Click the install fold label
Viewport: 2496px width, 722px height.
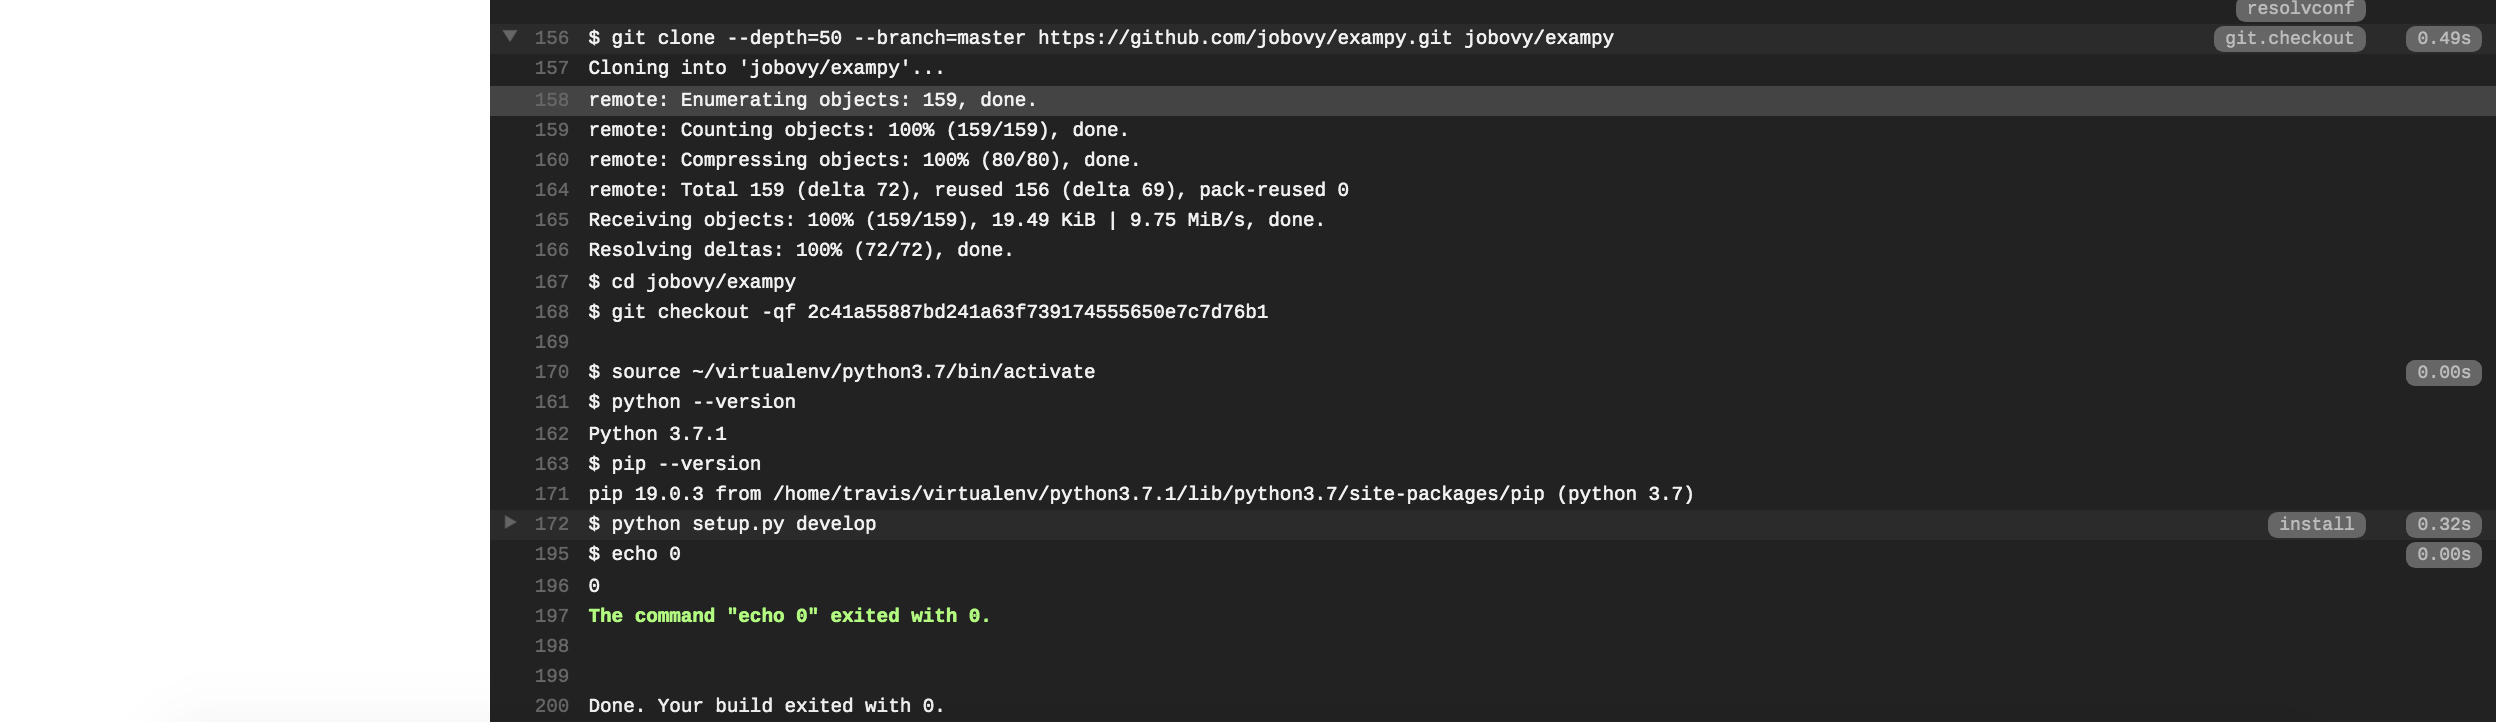[2316, 524]
